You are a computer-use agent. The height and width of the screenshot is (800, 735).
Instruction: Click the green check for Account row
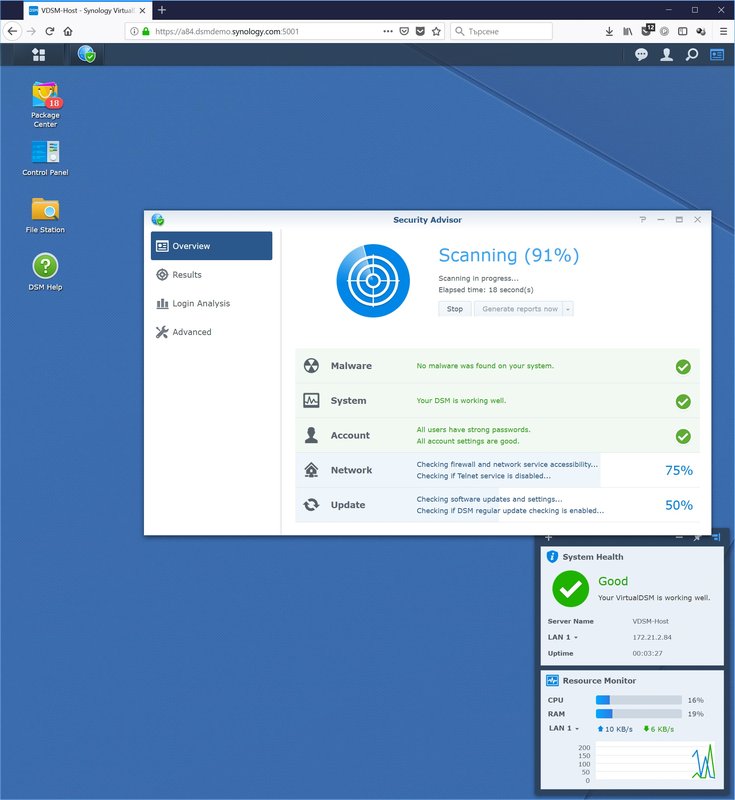coord(683,436)
